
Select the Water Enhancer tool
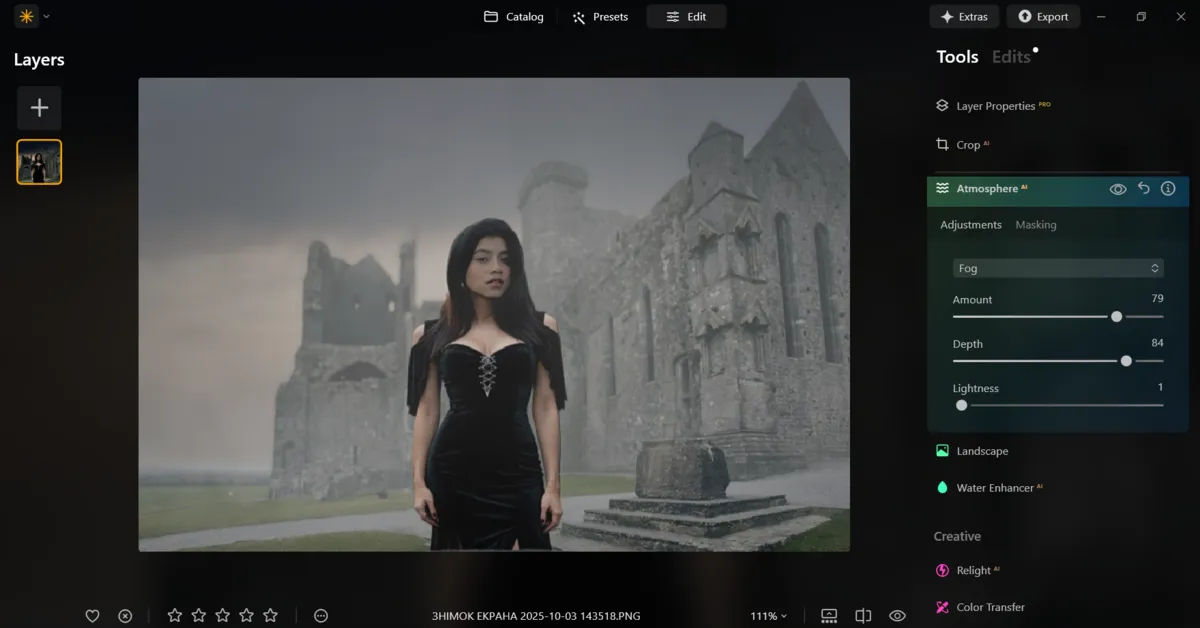tap(994, 488)
